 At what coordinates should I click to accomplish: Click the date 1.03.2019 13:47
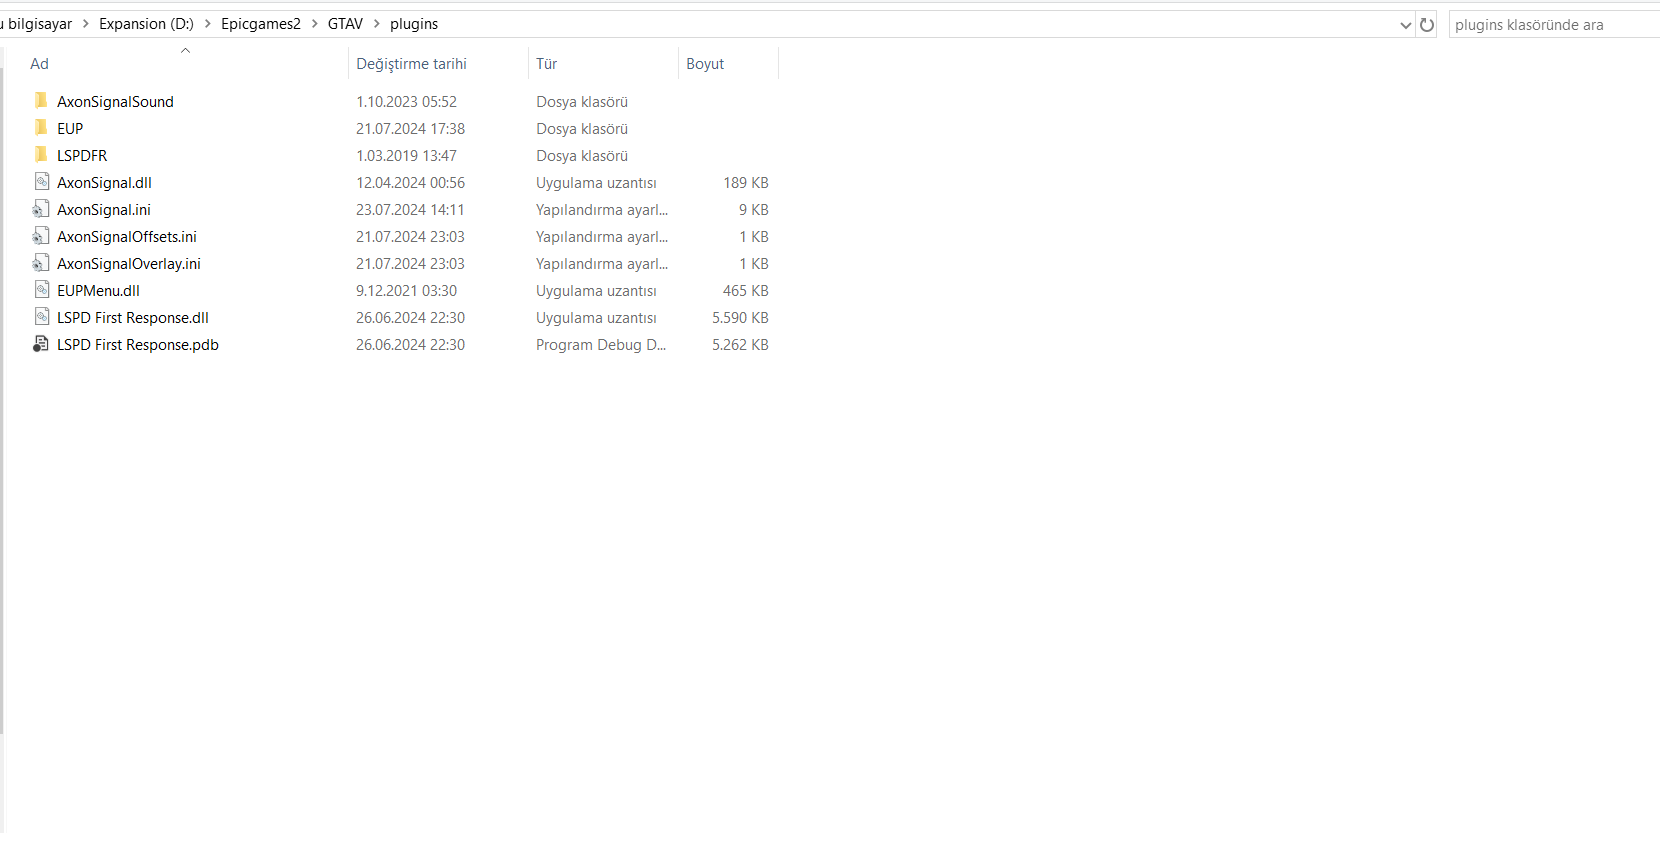click(406, 156)
